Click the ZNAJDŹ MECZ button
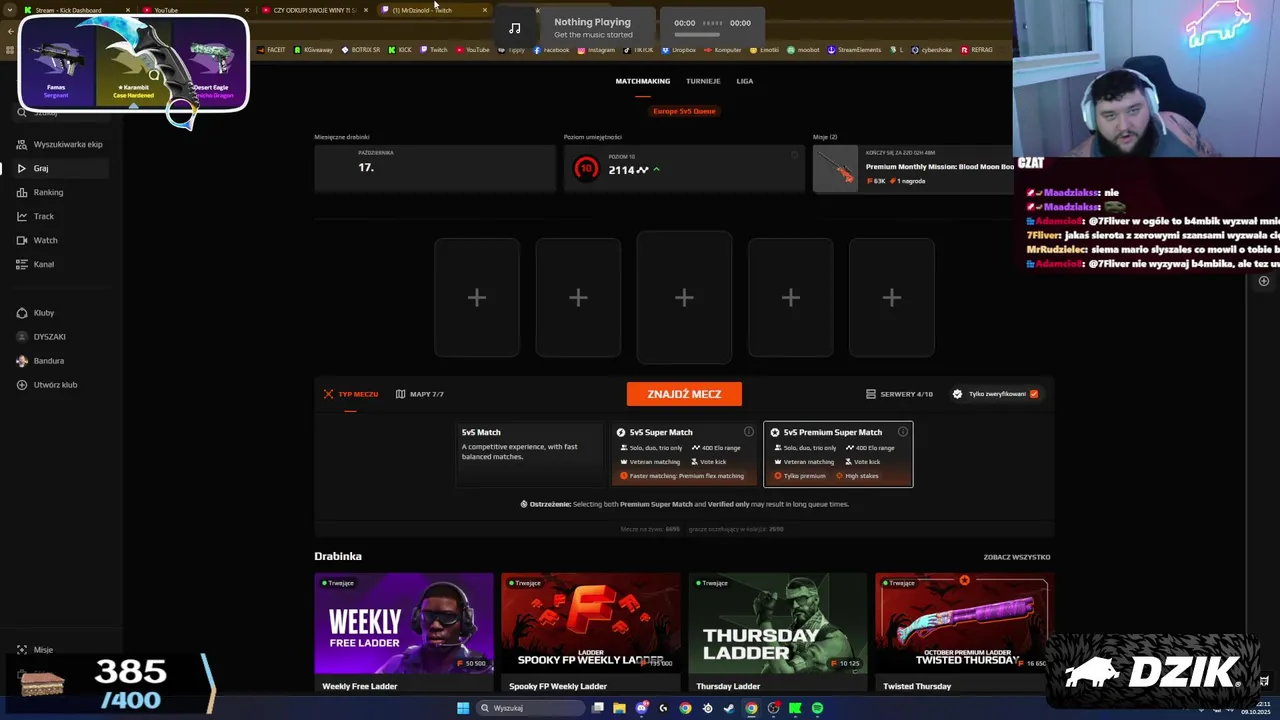The height and width of the screenshot is (720, 1280). 684,394
